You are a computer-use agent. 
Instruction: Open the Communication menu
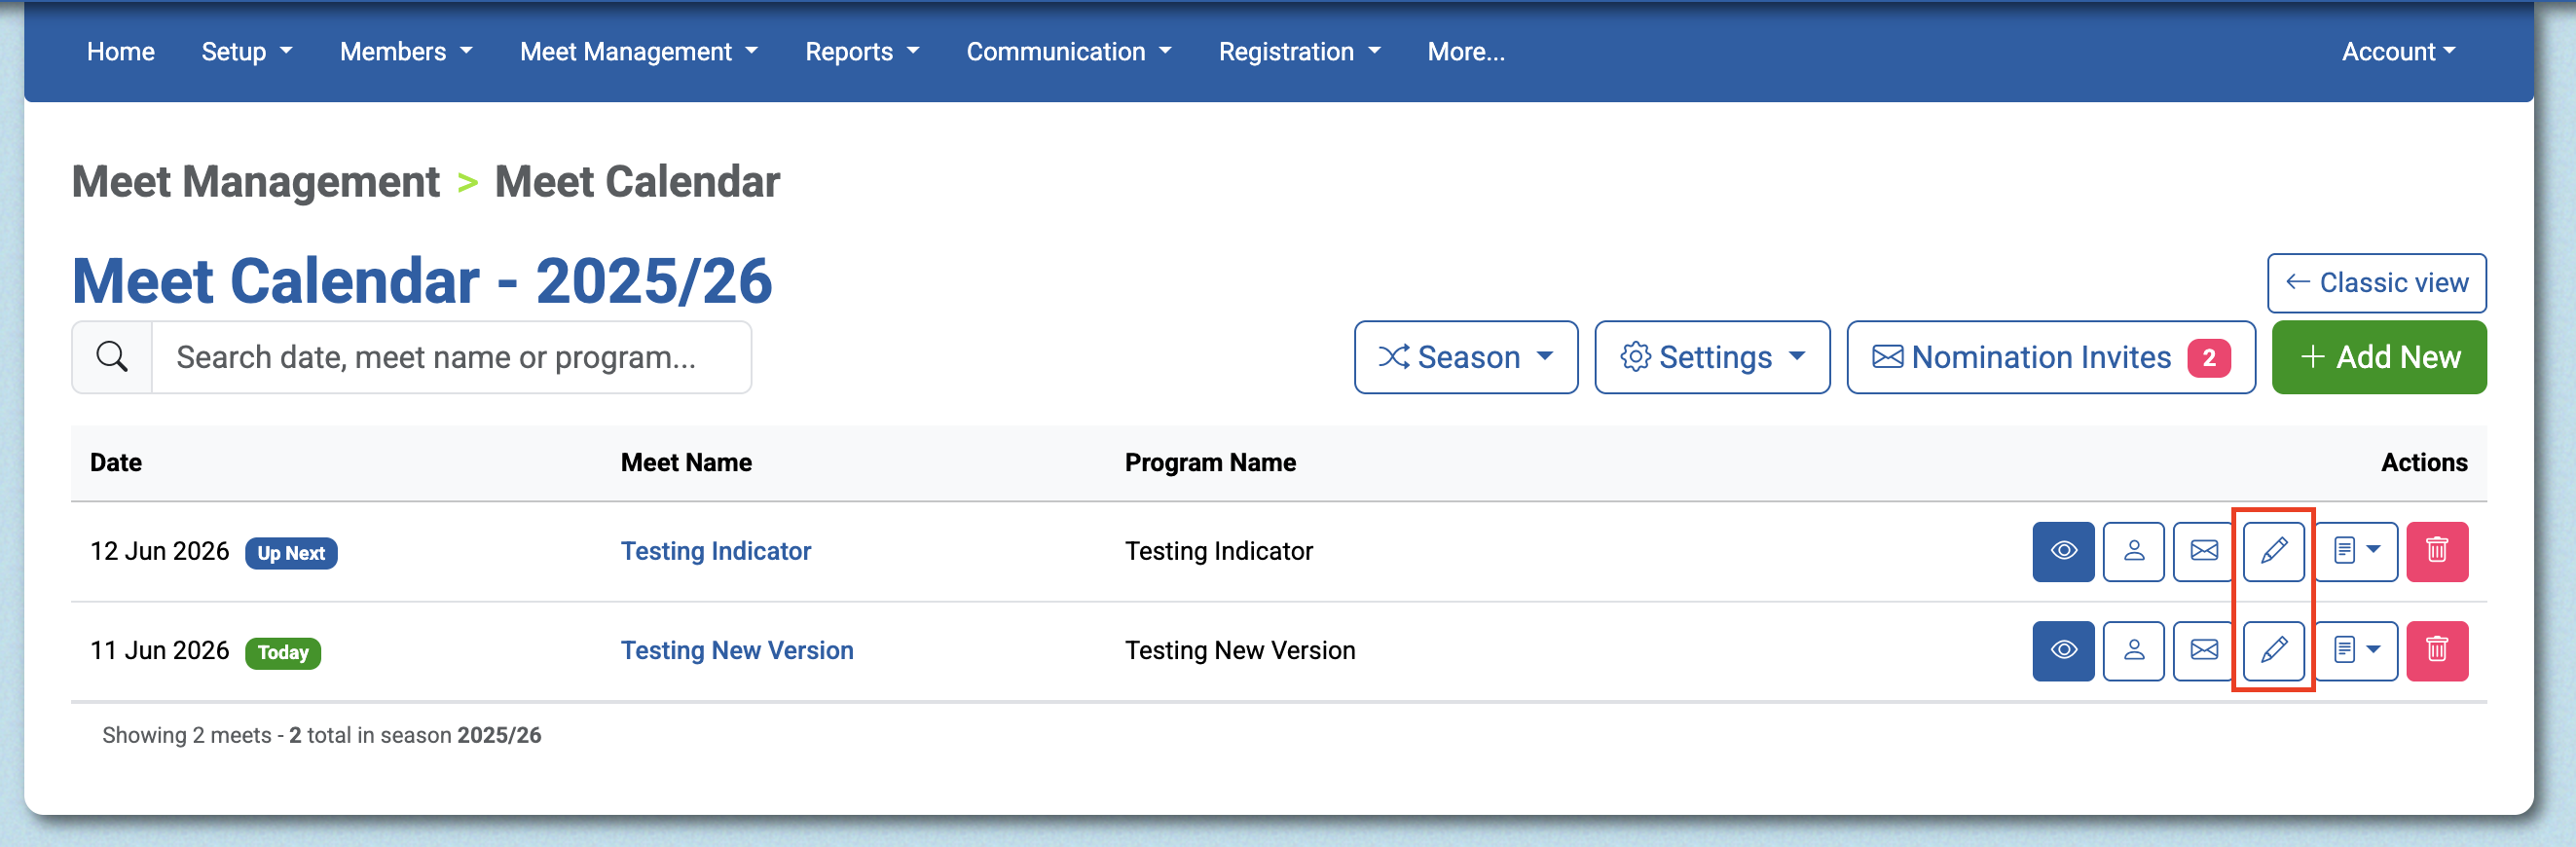1069,52
